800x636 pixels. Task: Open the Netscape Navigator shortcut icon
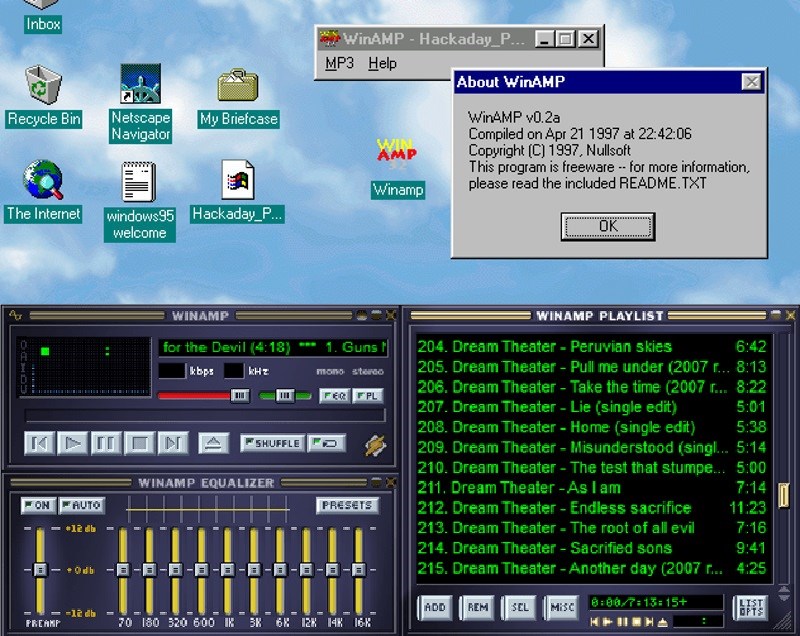tap(140, 84)
